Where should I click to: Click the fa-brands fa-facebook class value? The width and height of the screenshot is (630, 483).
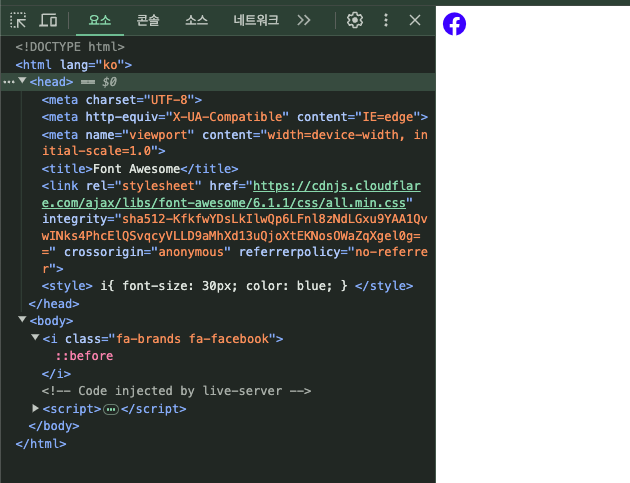[192, 339]
